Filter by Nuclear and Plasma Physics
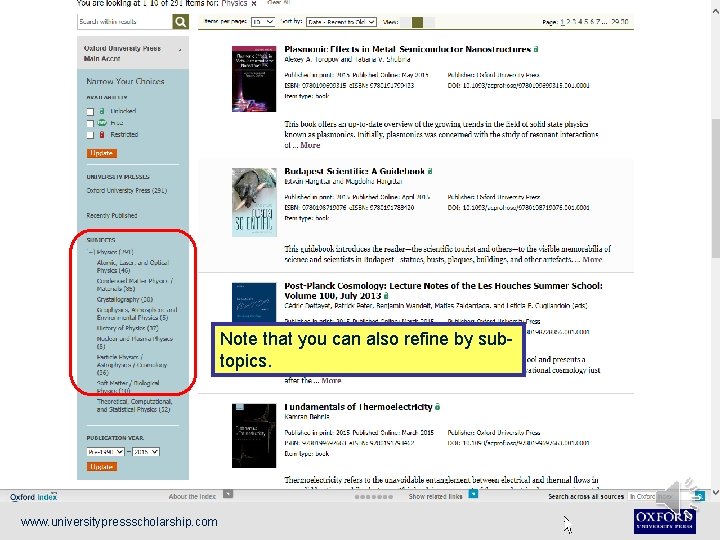This screenshot has width=720, height=540. (135, 343)
